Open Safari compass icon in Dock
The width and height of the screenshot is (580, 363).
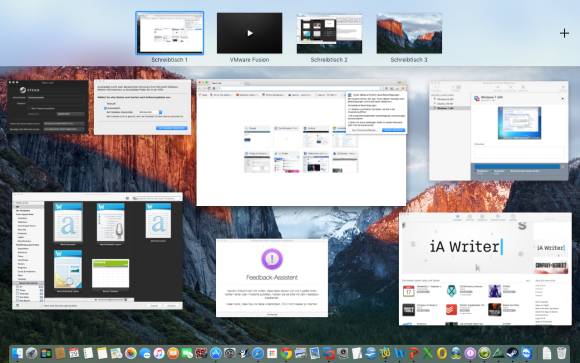pyautogui.click(x=258, y=353)
